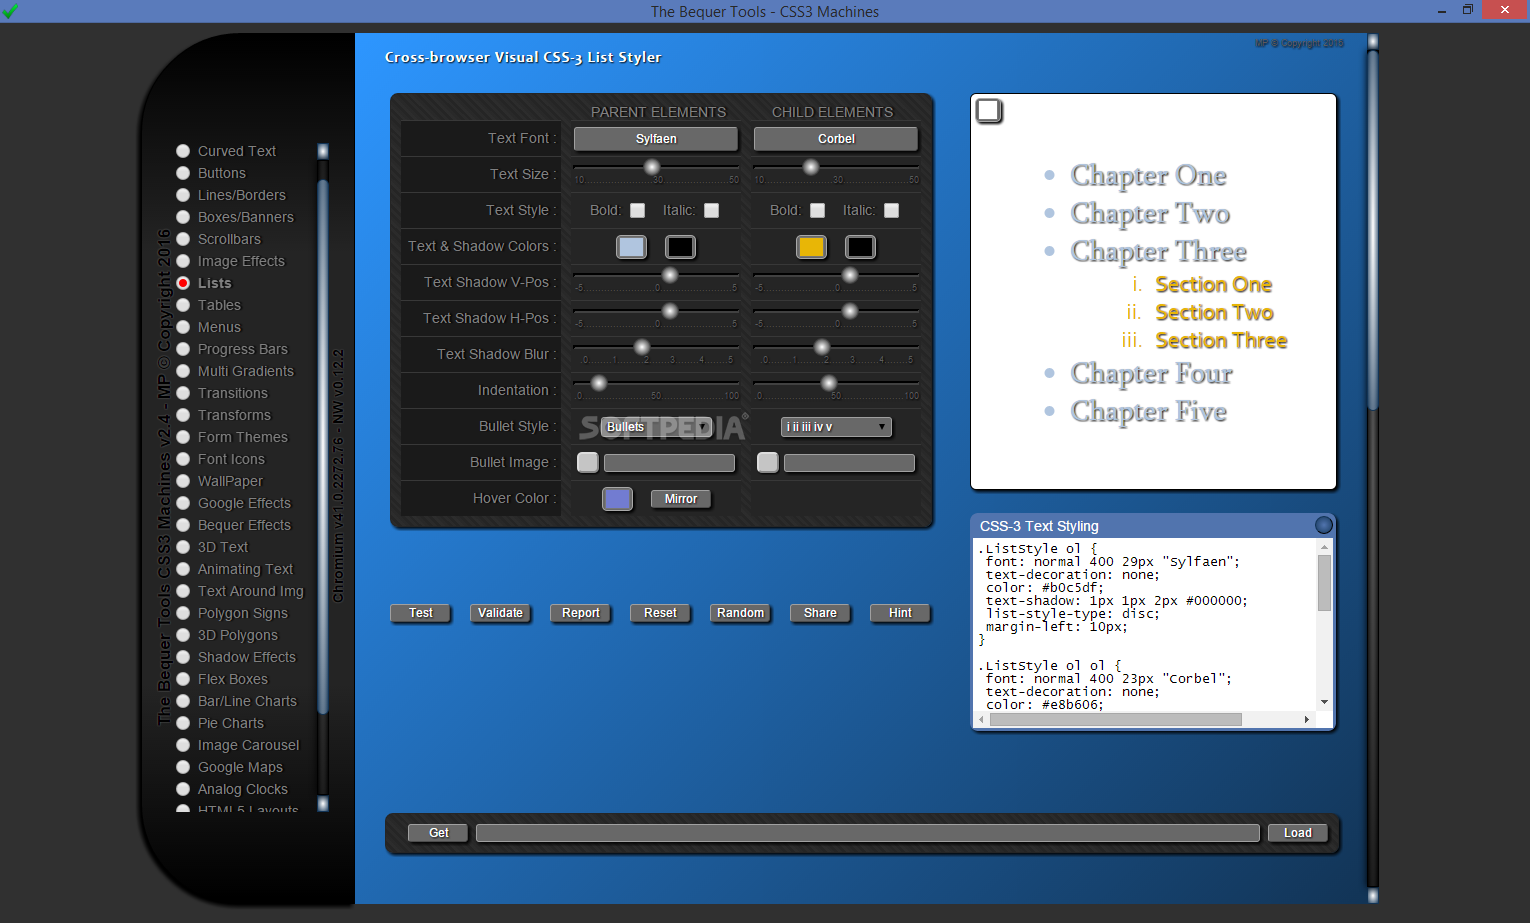Open the Tables tool in the sidebar

[219, 305]
